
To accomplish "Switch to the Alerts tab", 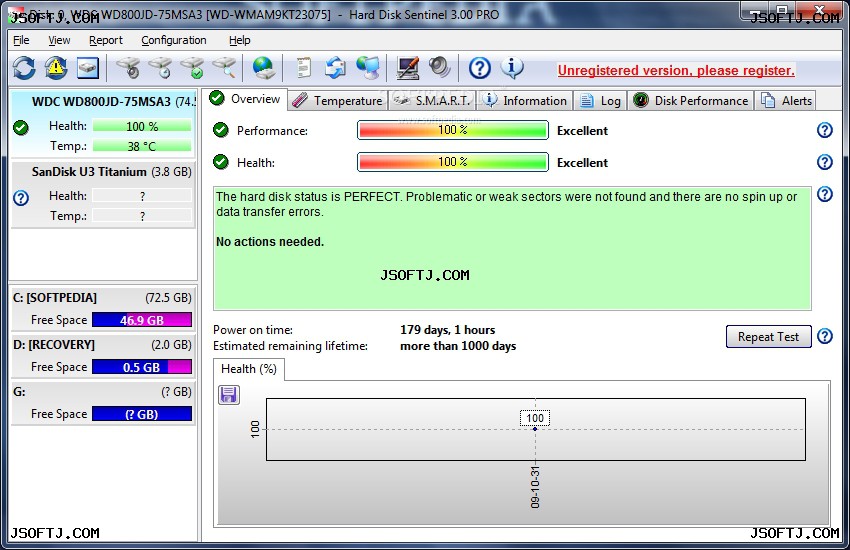I will click(786, 101).
